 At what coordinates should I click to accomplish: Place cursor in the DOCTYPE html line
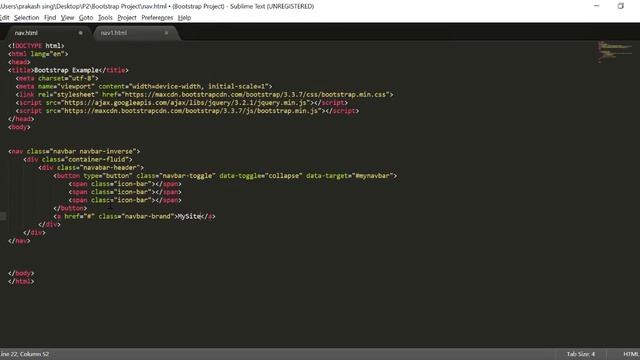point(36,46)
